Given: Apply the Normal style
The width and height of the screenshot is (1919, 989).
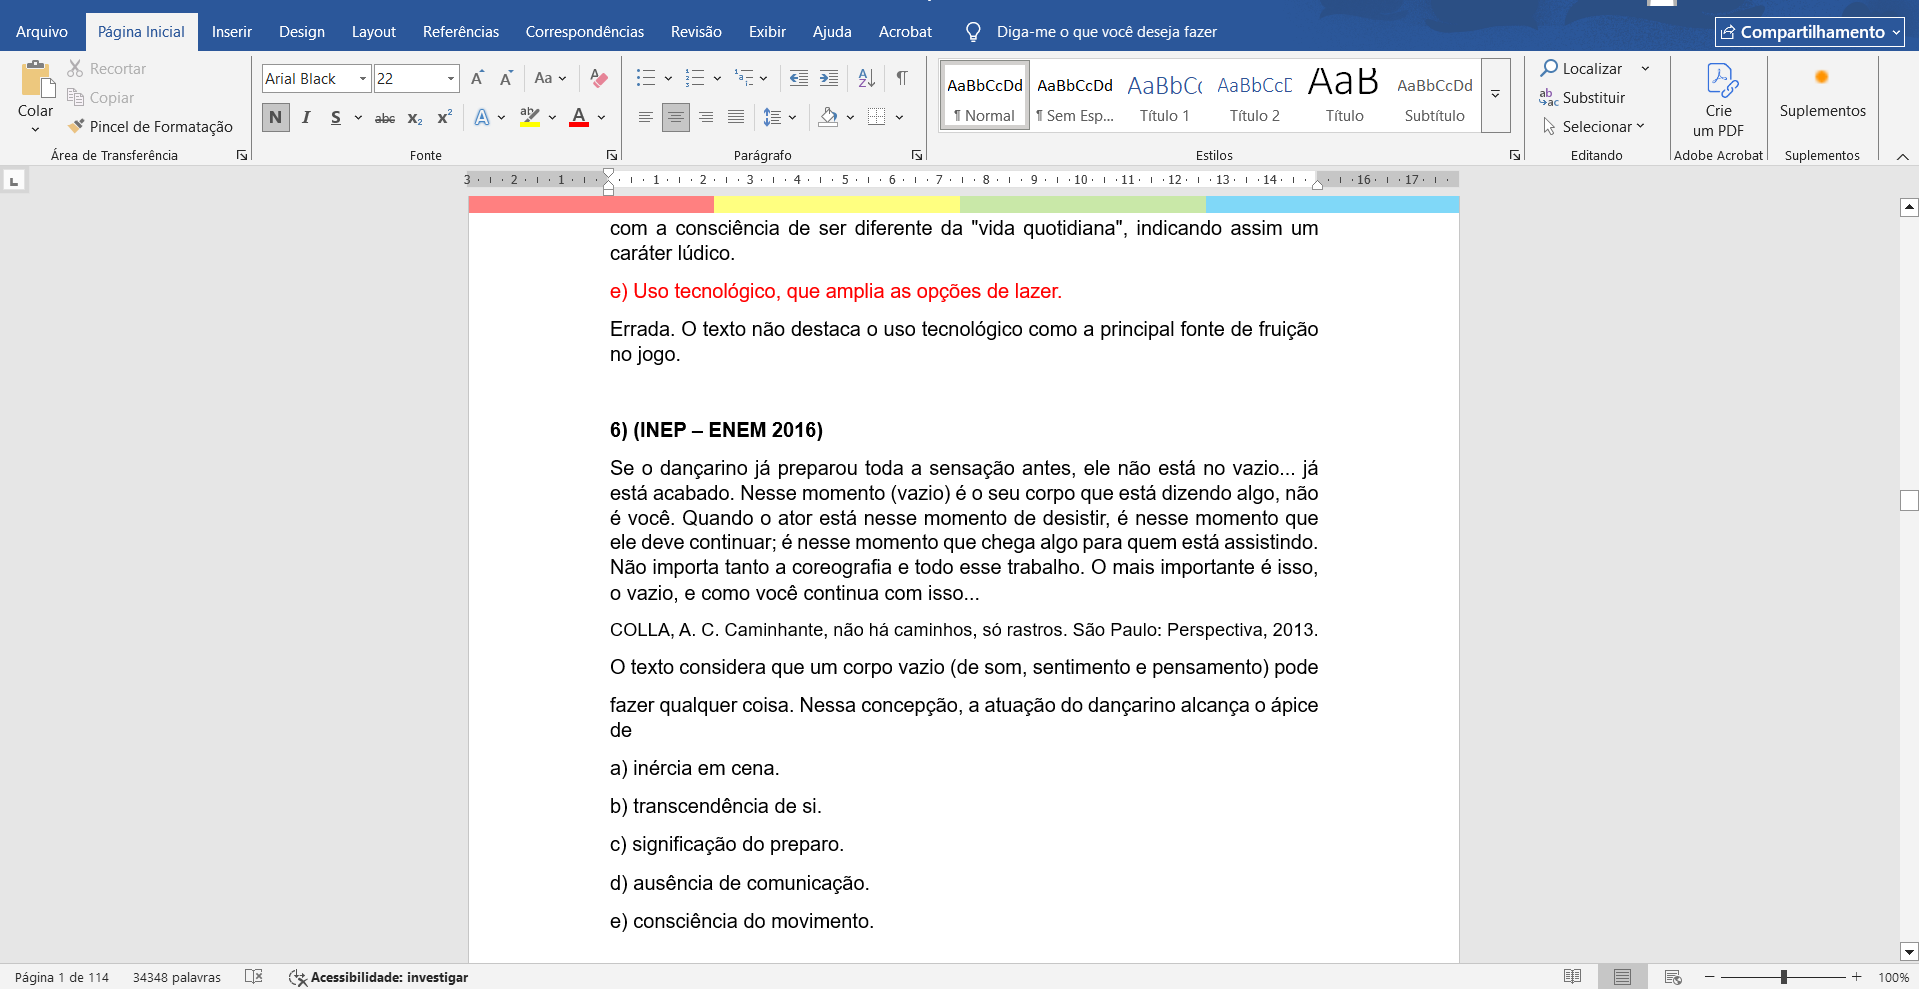Looking at the screenshot, I should click(985, 95).
